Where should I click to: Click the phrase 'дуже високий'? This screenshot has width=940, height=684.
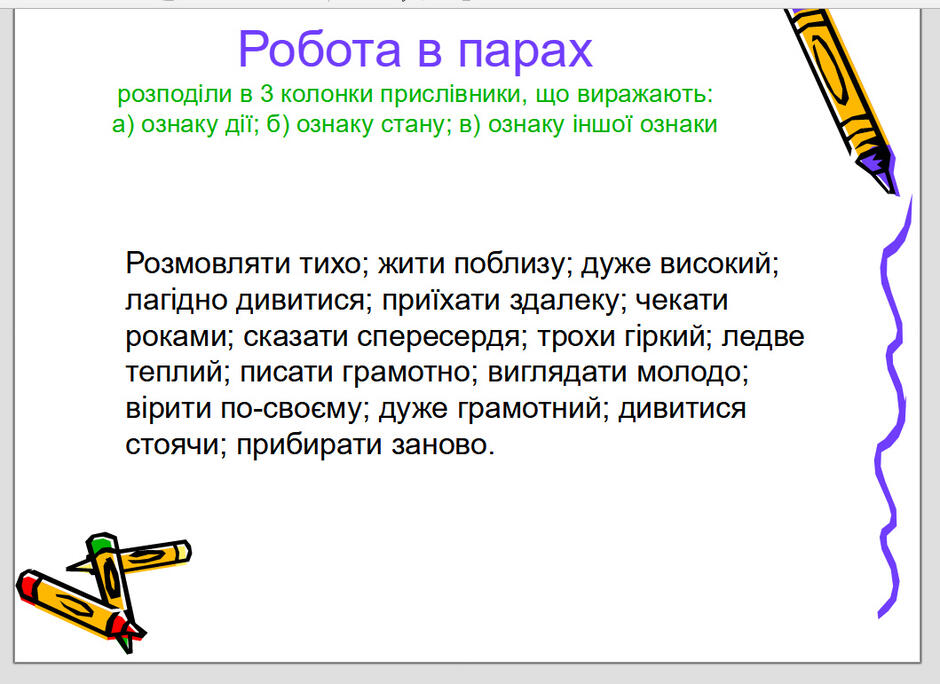676,264
